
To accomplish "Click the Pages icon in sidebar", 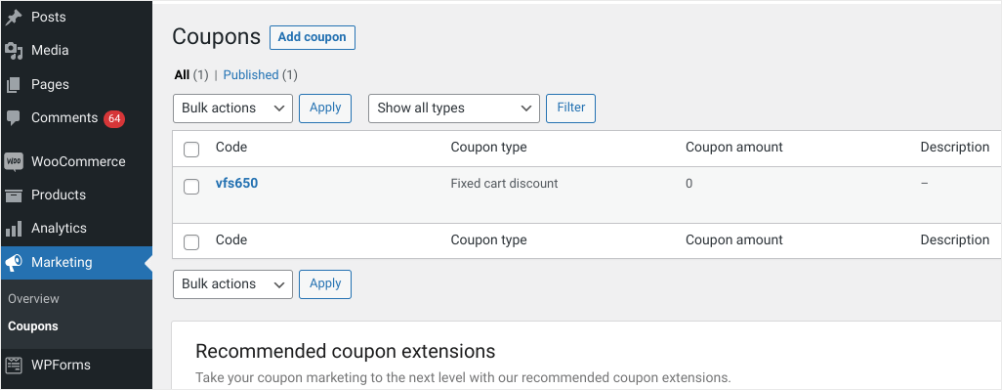I will pos(13,84).
